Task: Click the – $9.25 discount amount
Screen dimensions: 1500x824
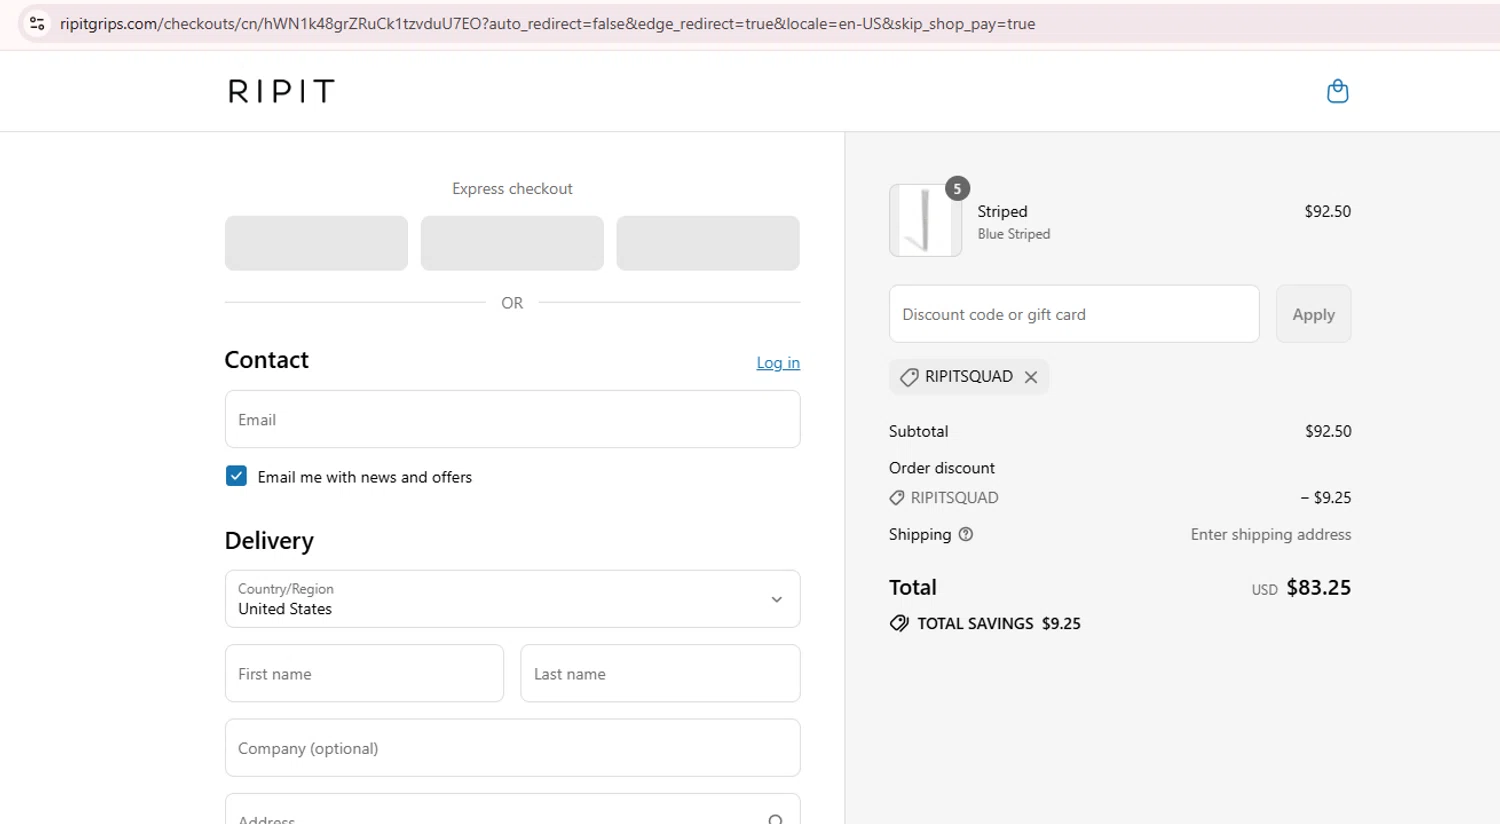Action: pyautogui.click(x=1326, y=497)
